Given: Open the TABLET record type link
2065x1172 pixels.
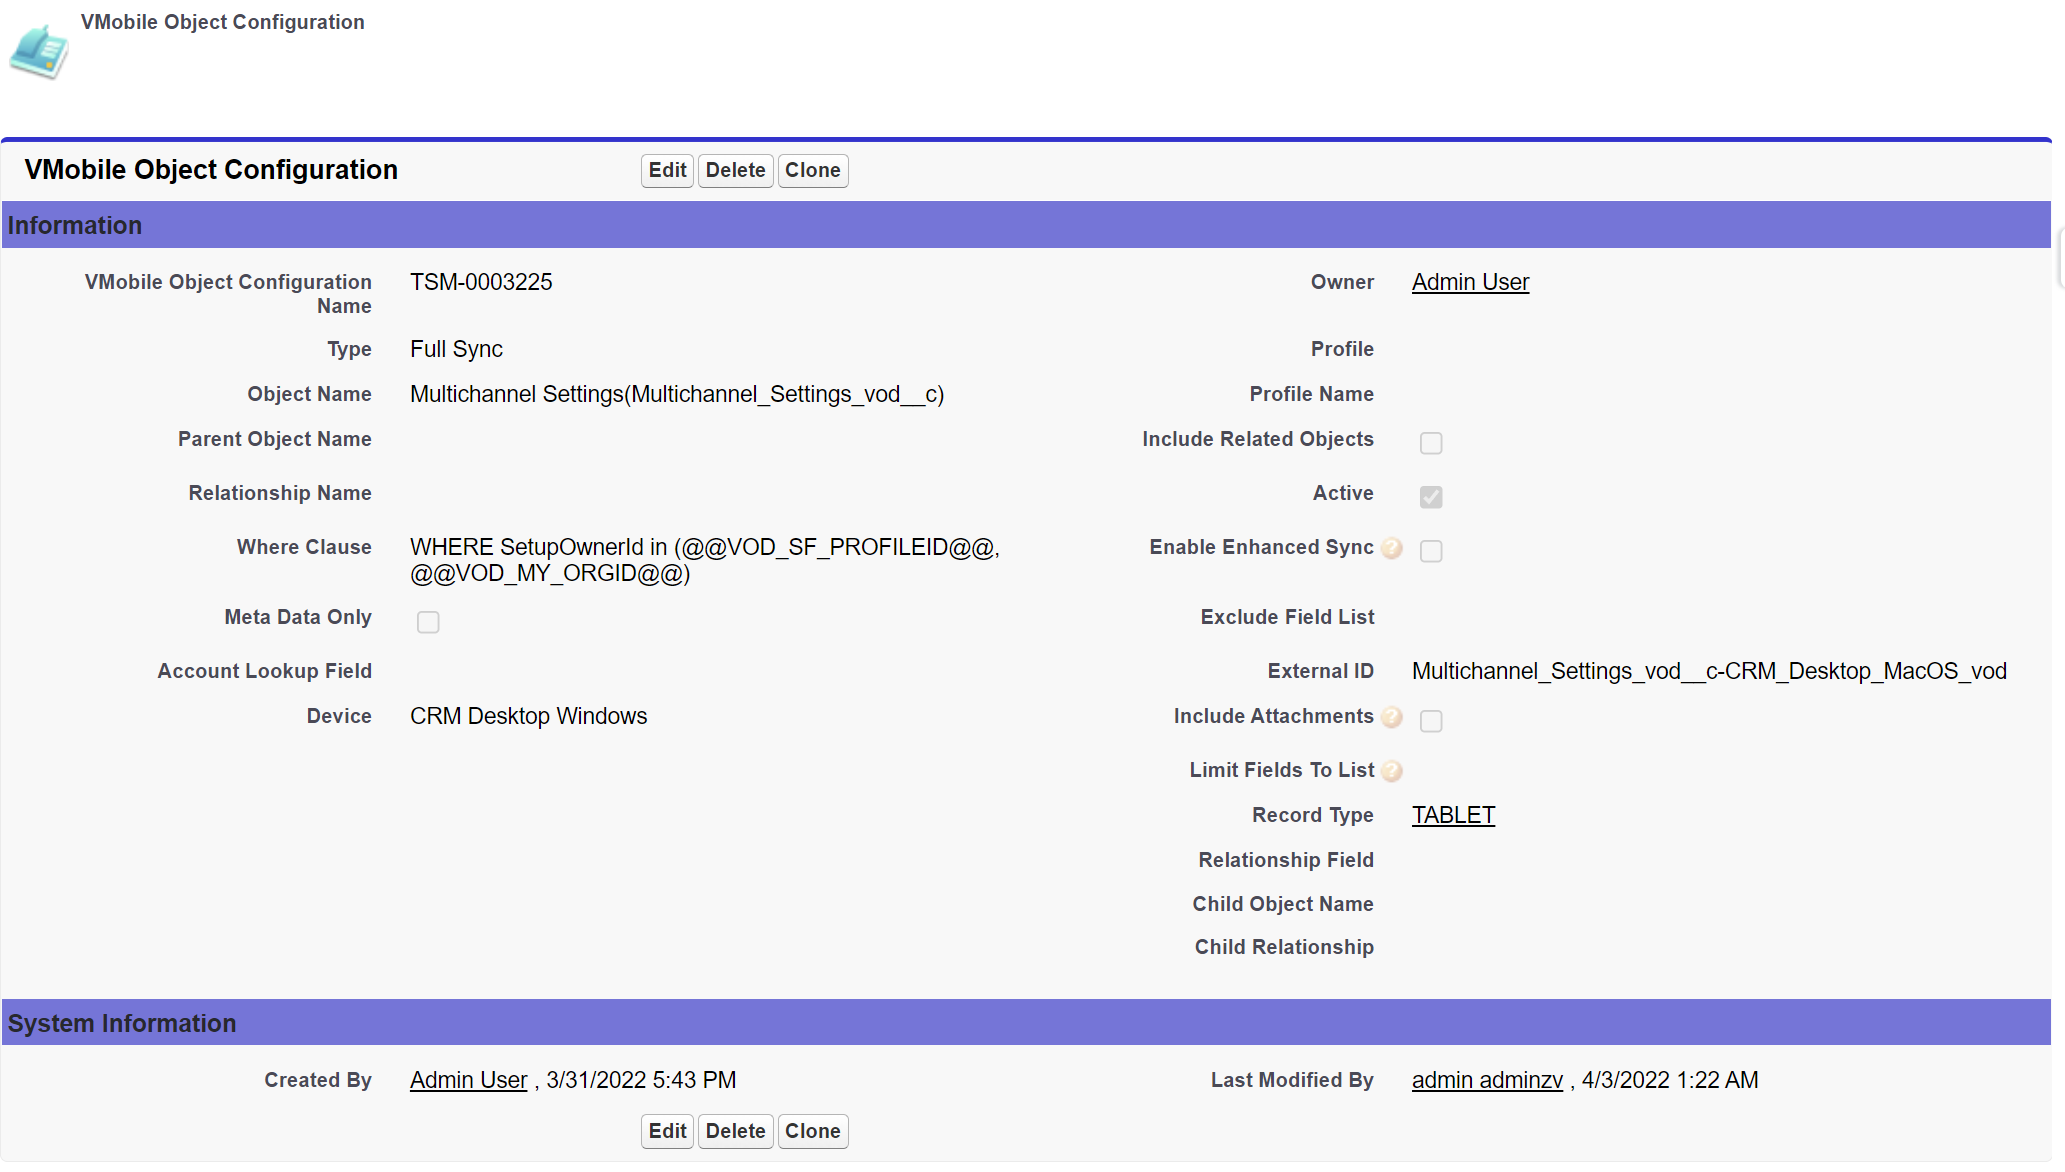Looking at the screenshot, I should click(1453, 816).
